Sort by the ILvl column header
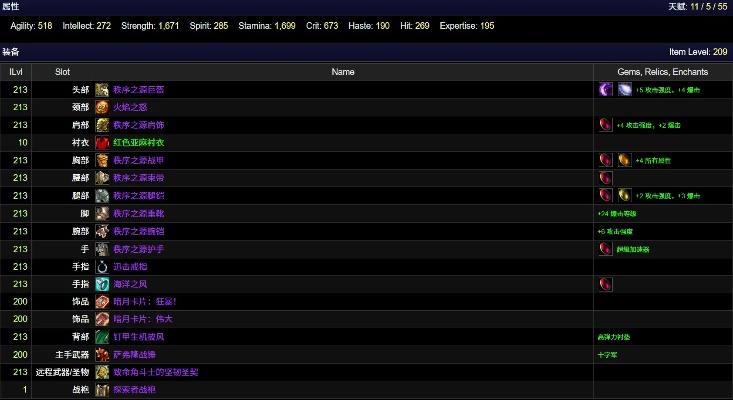Viewport: 733px width, 400px height. (x=16, y=72)
